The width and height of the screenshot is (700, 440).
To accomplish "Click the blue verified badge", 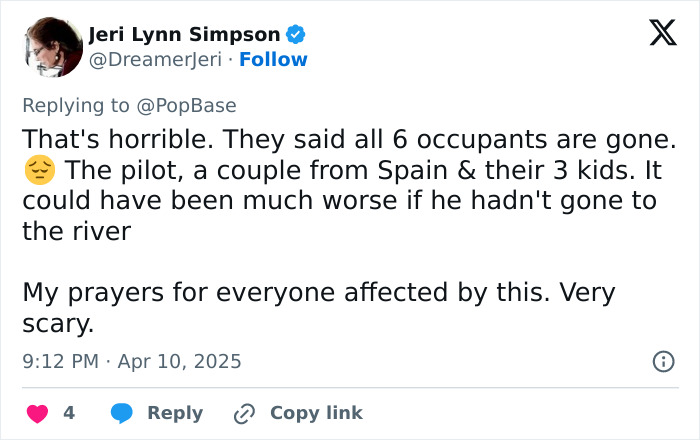I will pyautogui.click(x=296, y=35).
